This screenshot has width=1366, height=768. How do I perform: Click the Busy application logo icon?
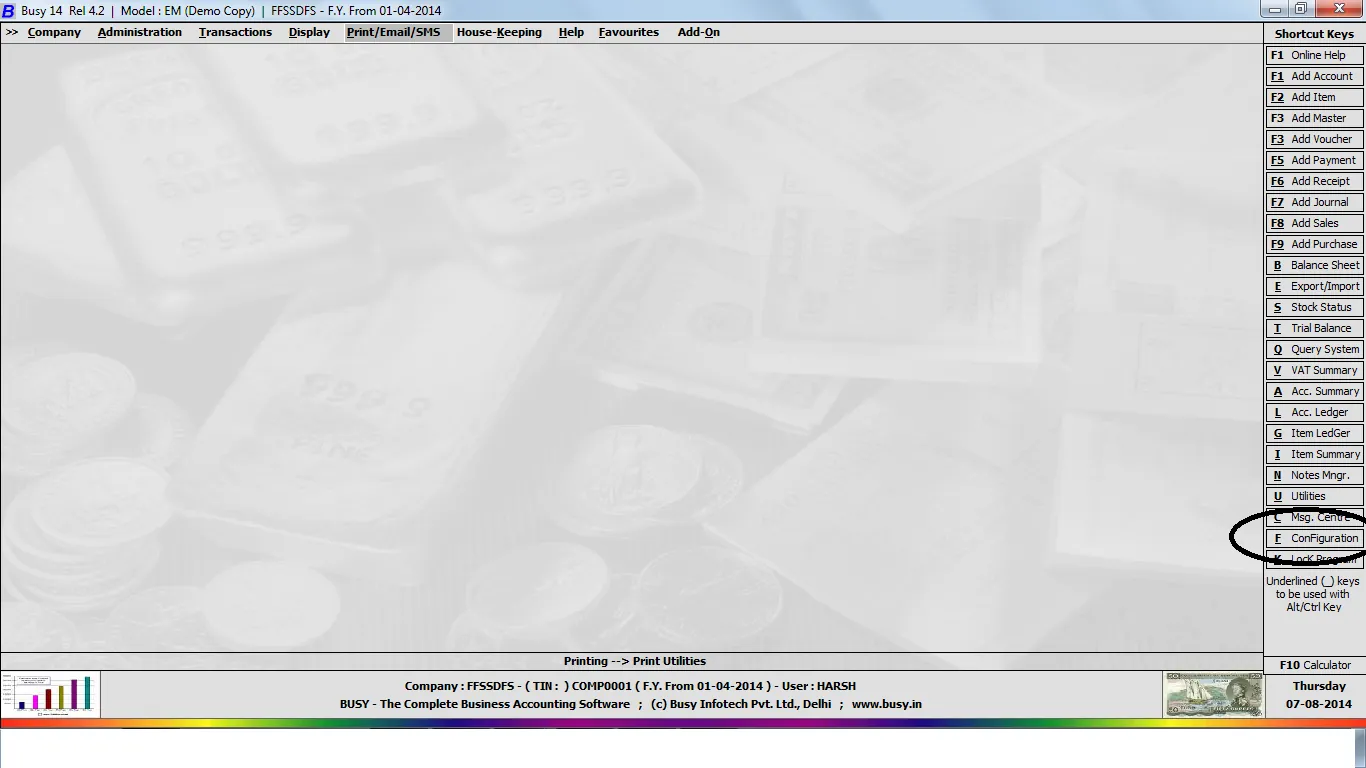pyautogui.click(x=8, y=10)
